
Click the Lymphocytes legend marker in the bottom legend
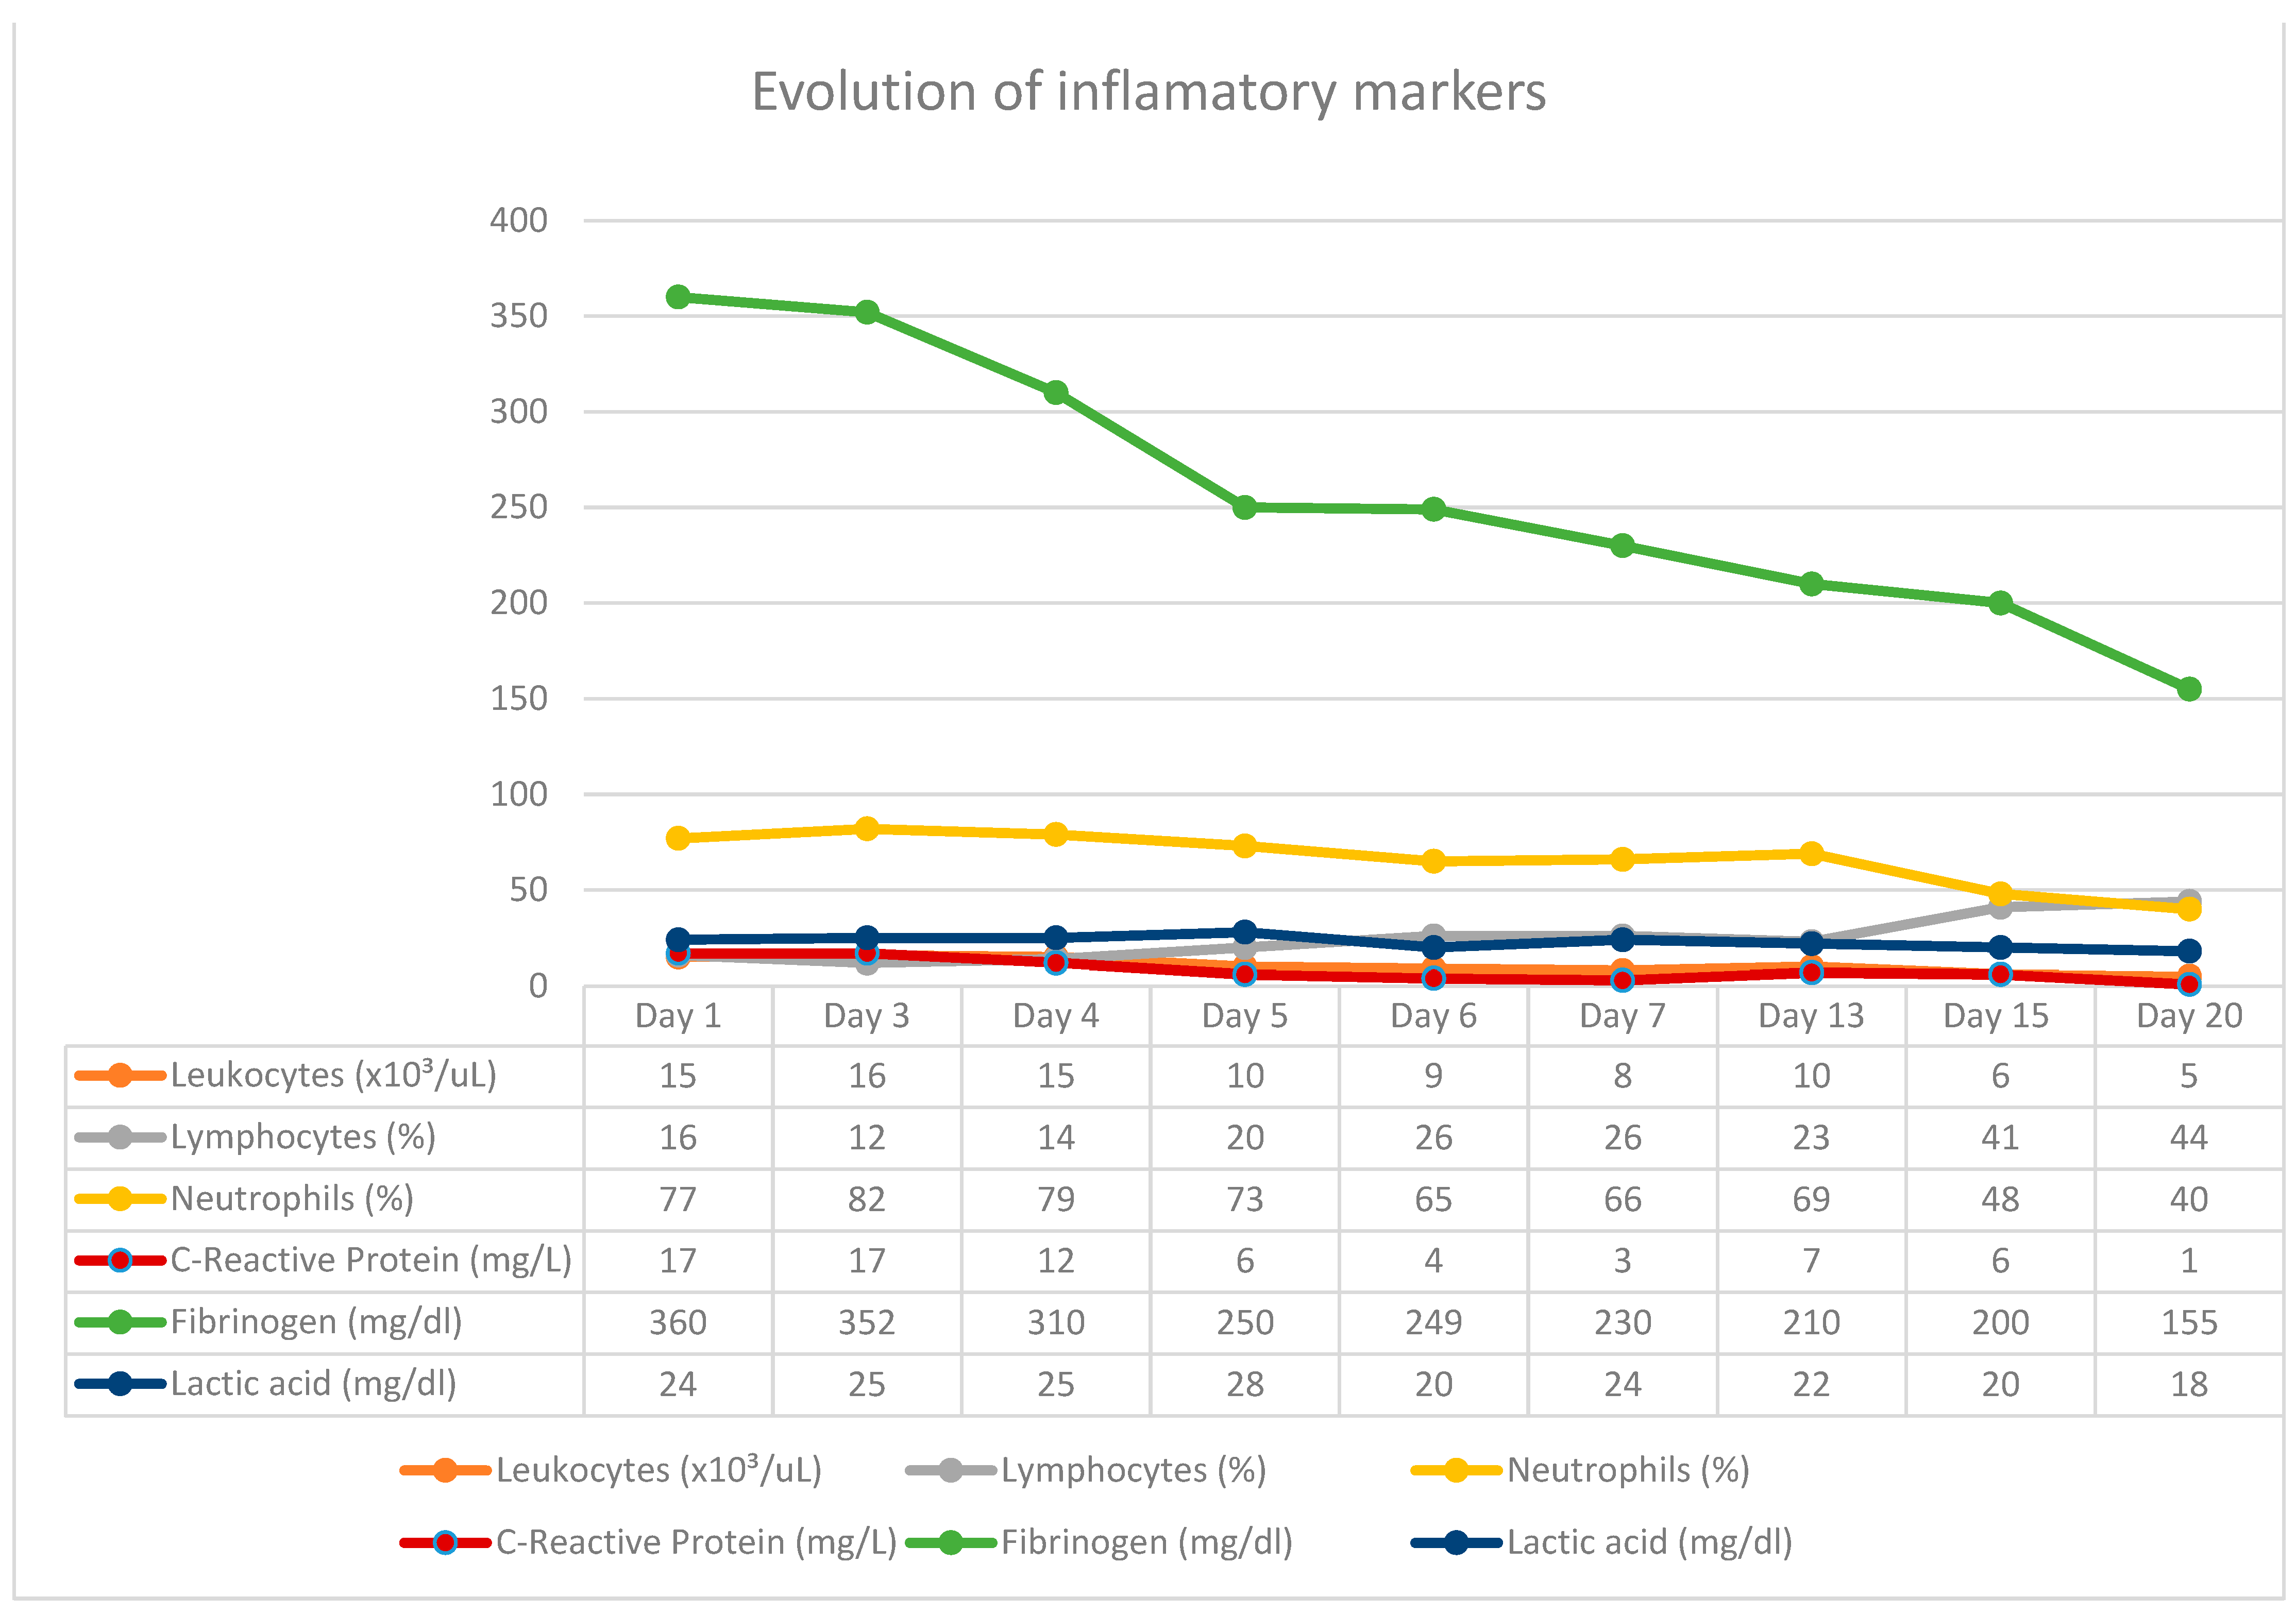coord(950,1470)
